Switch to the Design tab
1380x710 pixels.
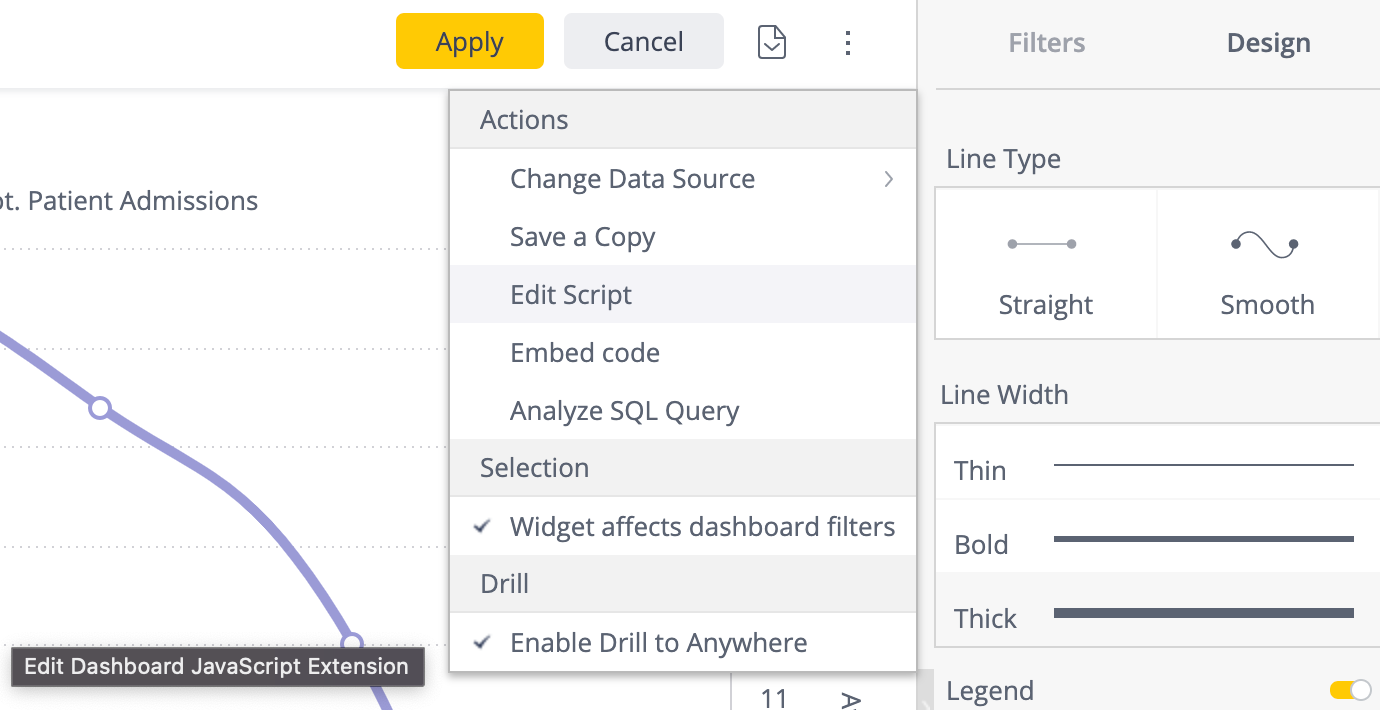click(x=1268, y=42)
